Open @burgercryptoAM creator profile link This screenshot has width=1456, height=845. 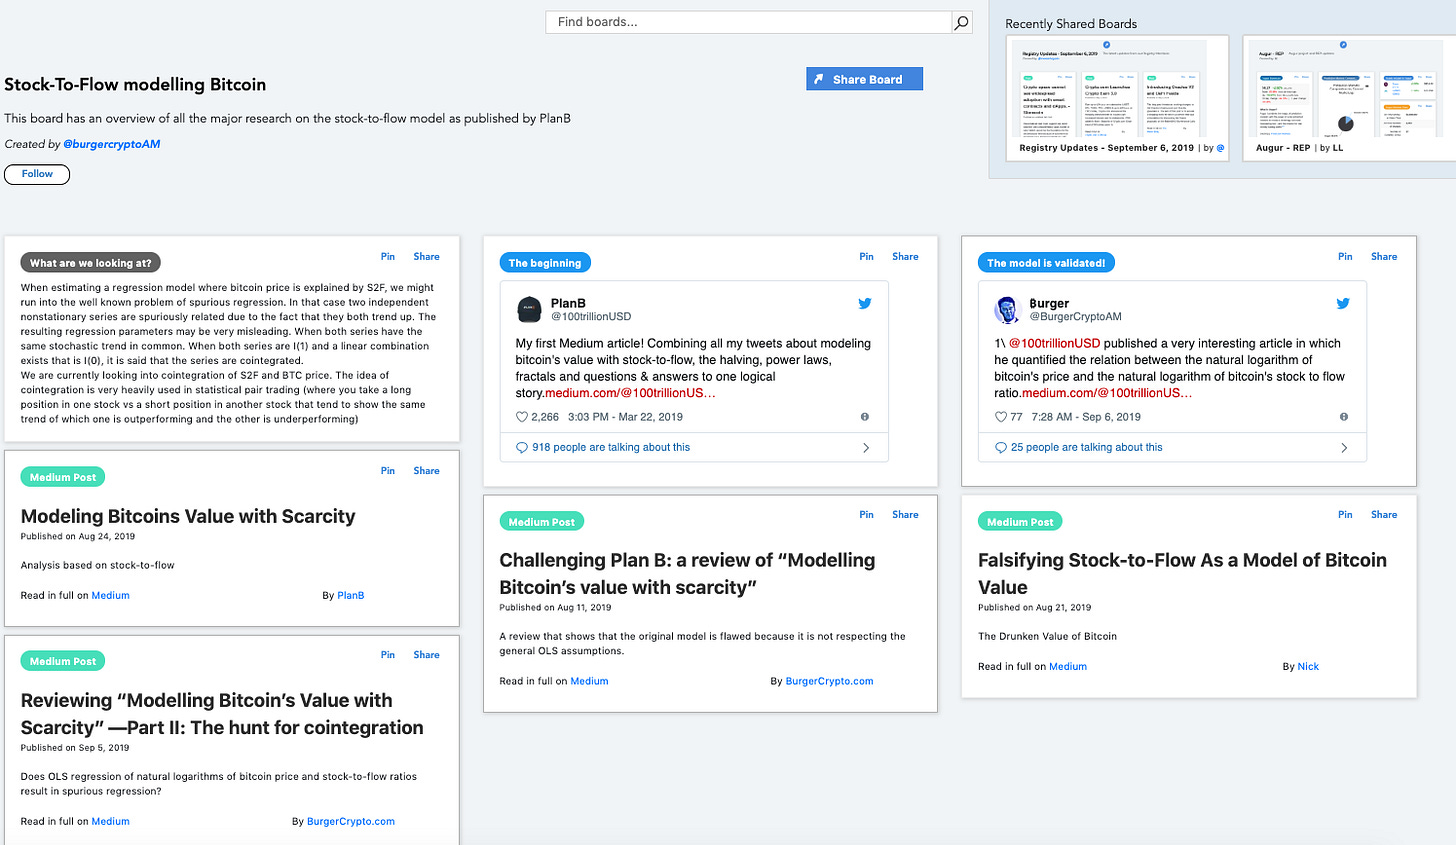coord(112,144)
